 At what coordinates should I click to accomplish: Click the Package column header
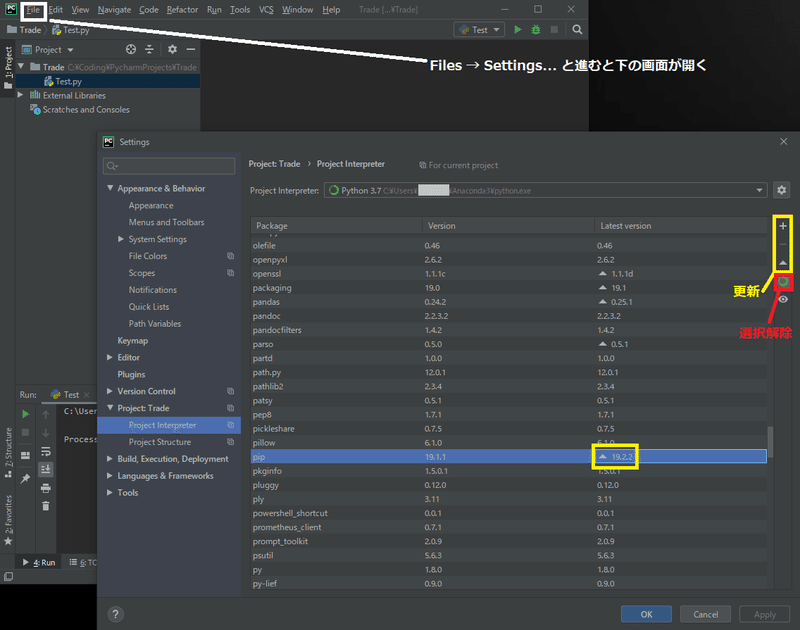pyautogui.click(x=336, y=225)
